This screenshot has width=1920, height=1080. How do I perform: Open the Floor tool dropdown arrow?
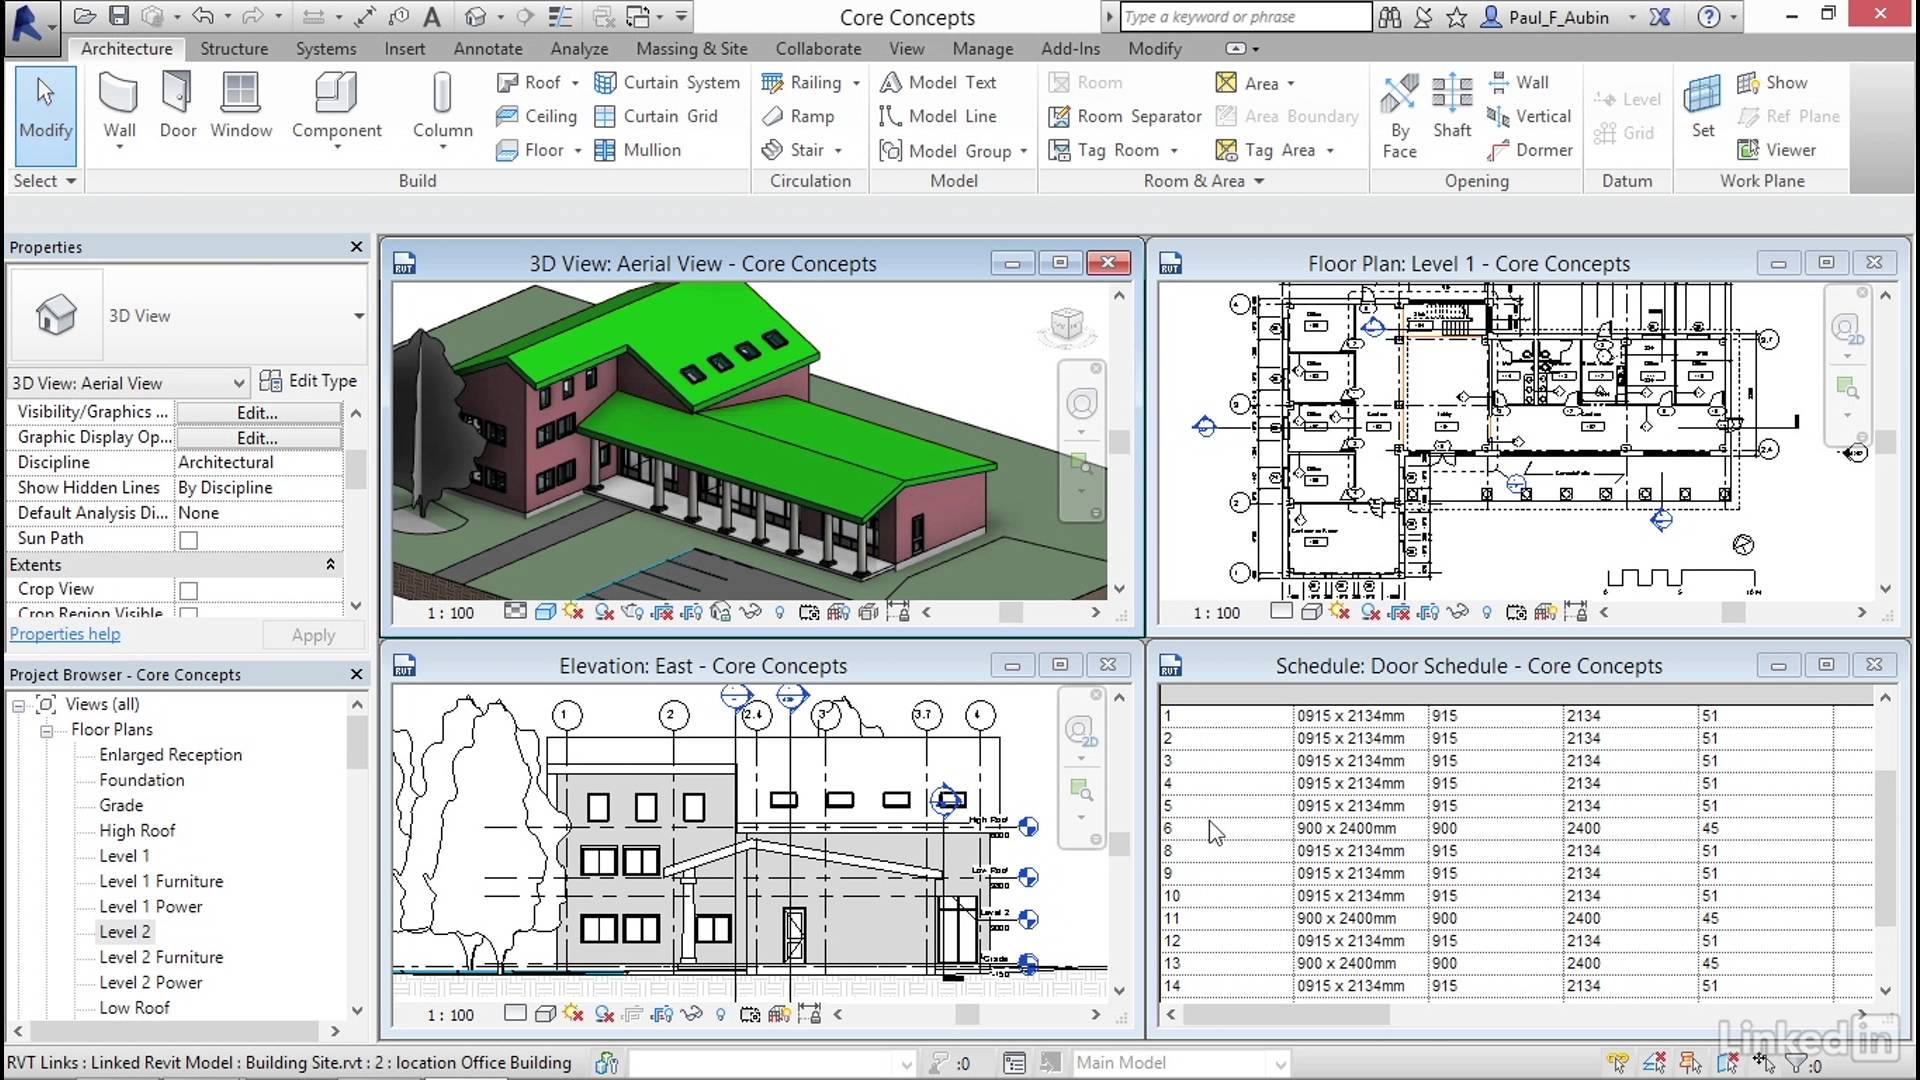pos(578,151)
